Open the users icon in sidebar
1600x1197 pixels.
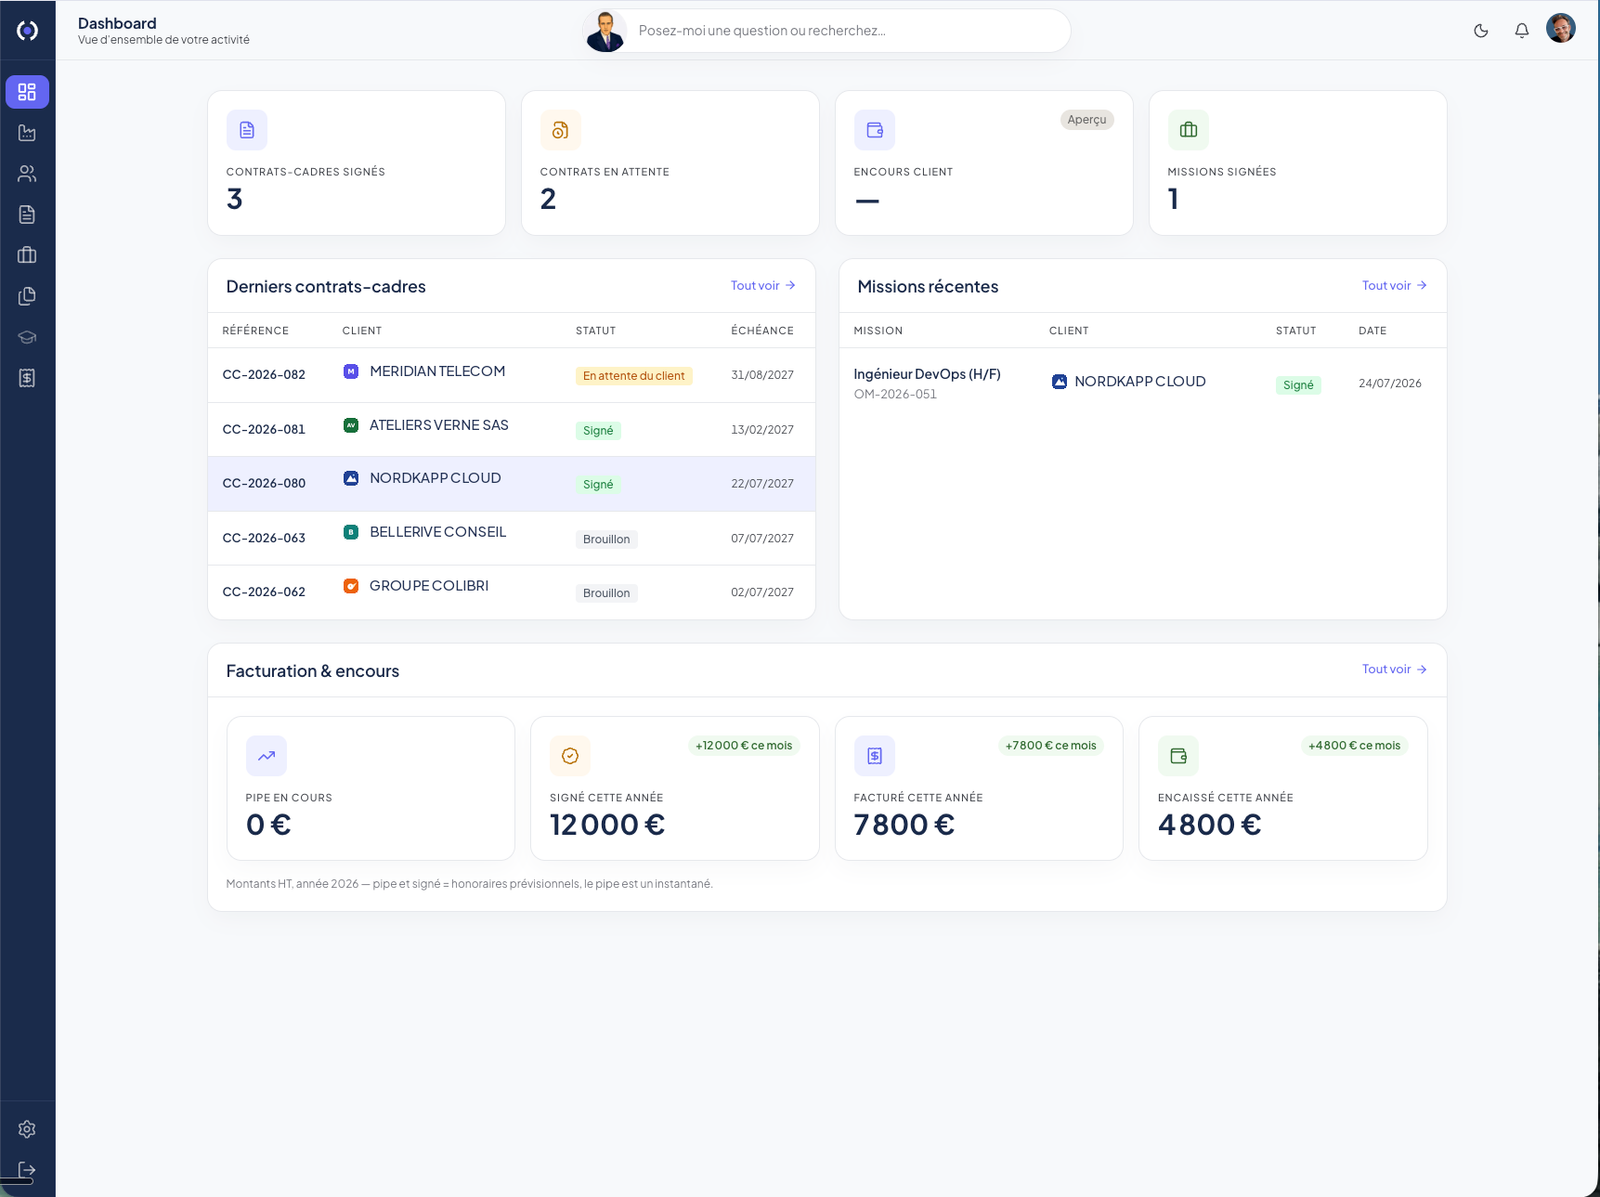[x=27, y=174]
